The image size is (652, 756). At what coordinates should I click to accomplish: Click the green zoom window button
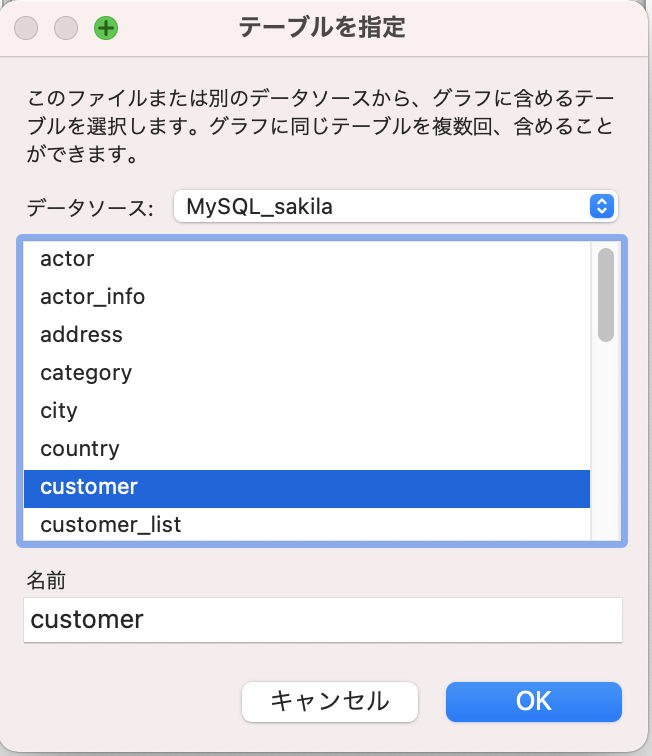point(105,28)
